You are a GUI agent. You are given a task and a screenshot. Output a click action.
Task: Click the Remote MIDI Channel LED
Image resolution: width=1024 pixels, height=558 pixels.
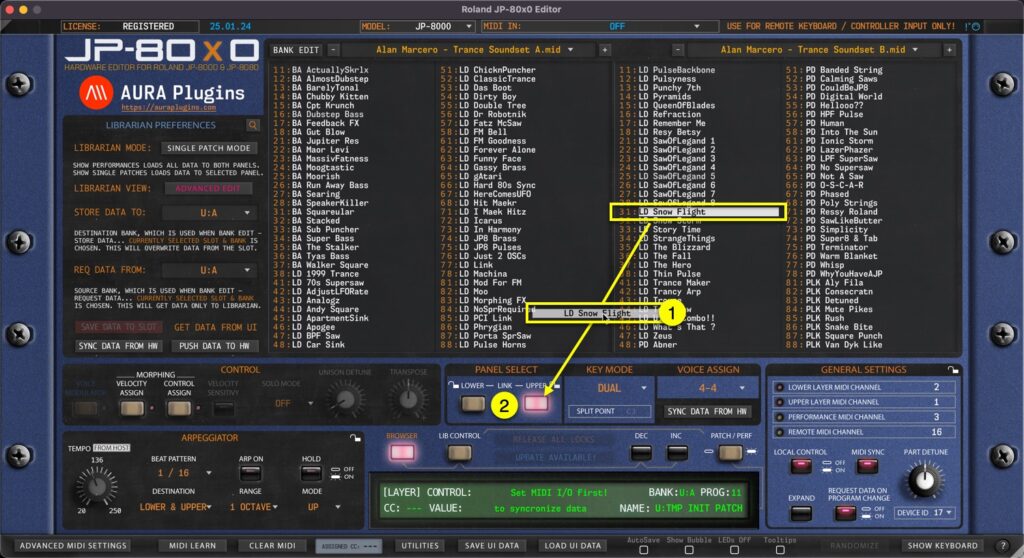click(x=779, y=432)
